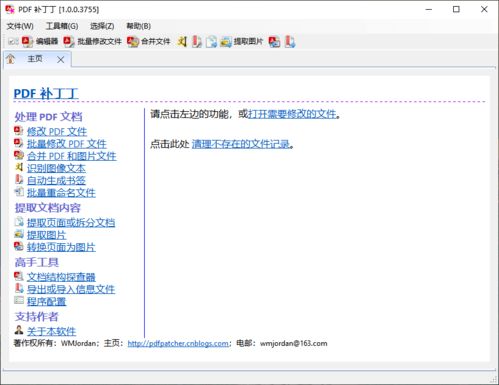The image size is (499, 385).
Task: Open the pdfpatcher.cnblogs.com homepage link
Action: coord(178,343)
